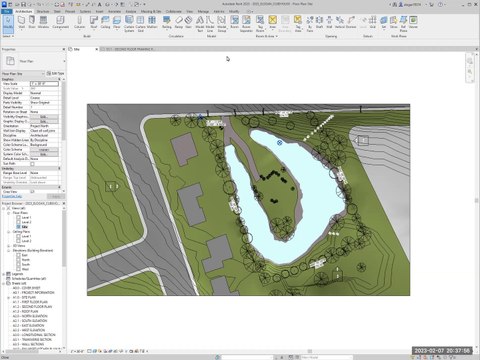The width and height of the screenshot is (480, 360).
Task: Open the File menu tab
Action: coord(7,11)
